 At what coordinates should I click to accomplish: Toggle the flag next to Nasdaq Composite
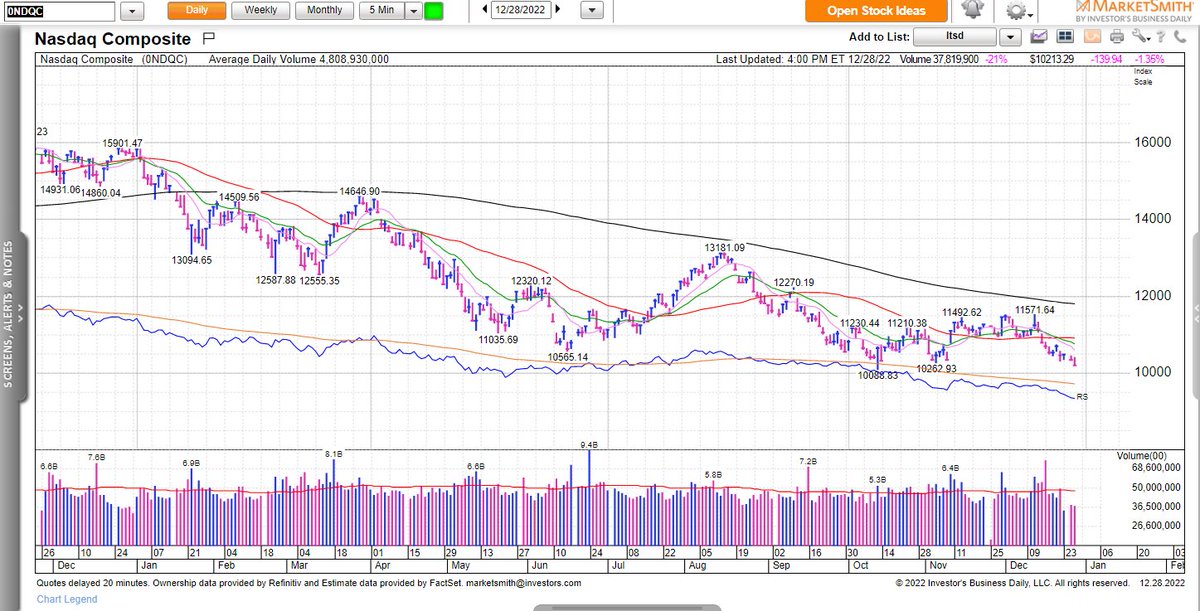(209, 39)
